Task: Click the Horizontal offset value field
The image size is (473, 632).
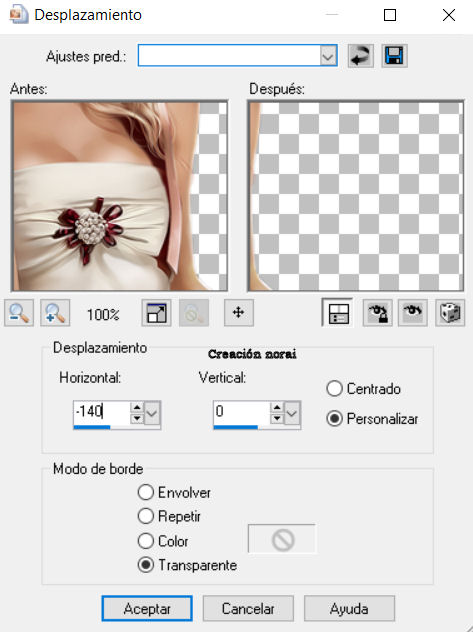Action: [x=102, y=412]
